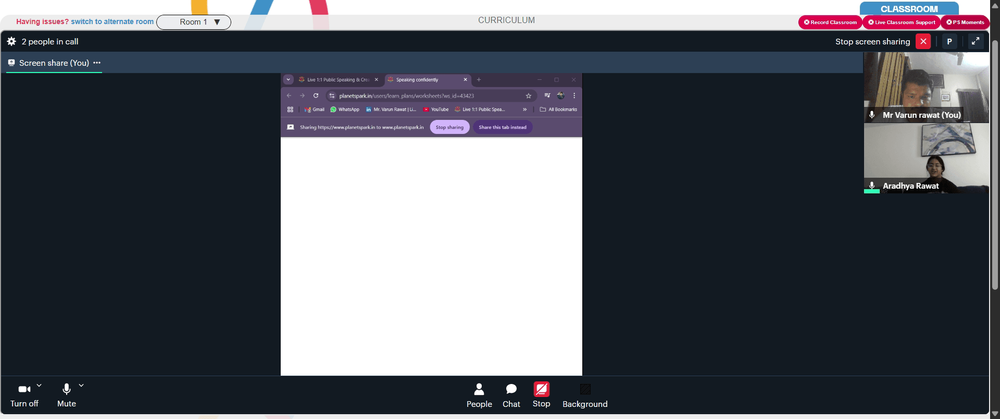
Task: Open the Room 1 dropdown
Action: 194,22
